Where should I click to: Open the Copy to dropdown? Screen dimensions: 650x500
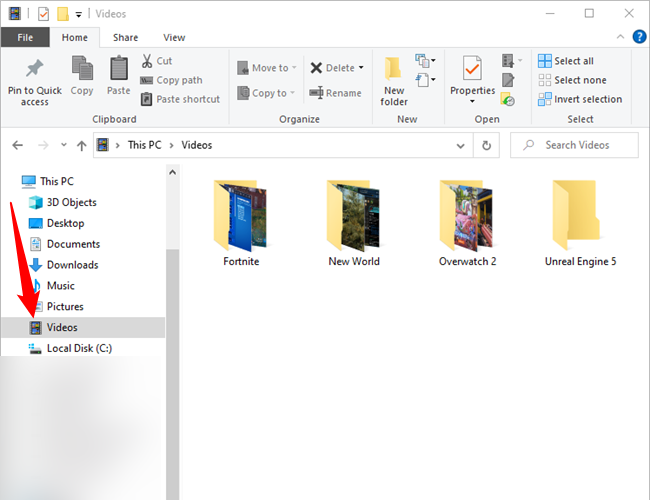coord(266,93)
